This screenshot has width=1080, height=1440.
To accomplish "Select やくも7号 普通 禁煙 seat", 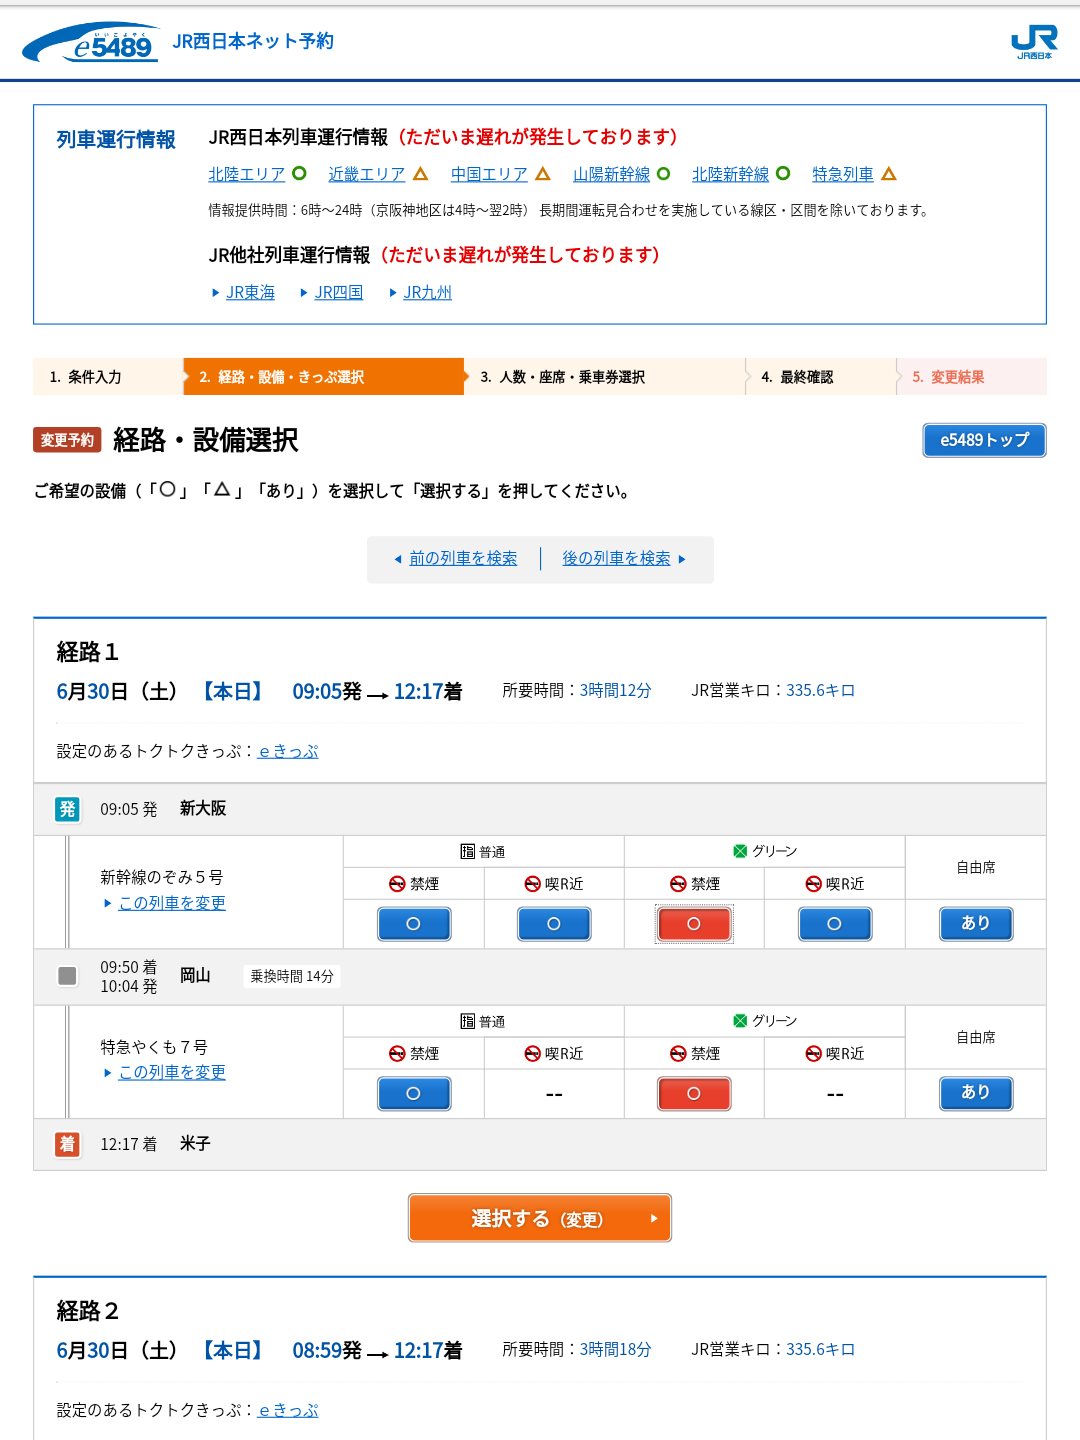I will click(414, 1094).
